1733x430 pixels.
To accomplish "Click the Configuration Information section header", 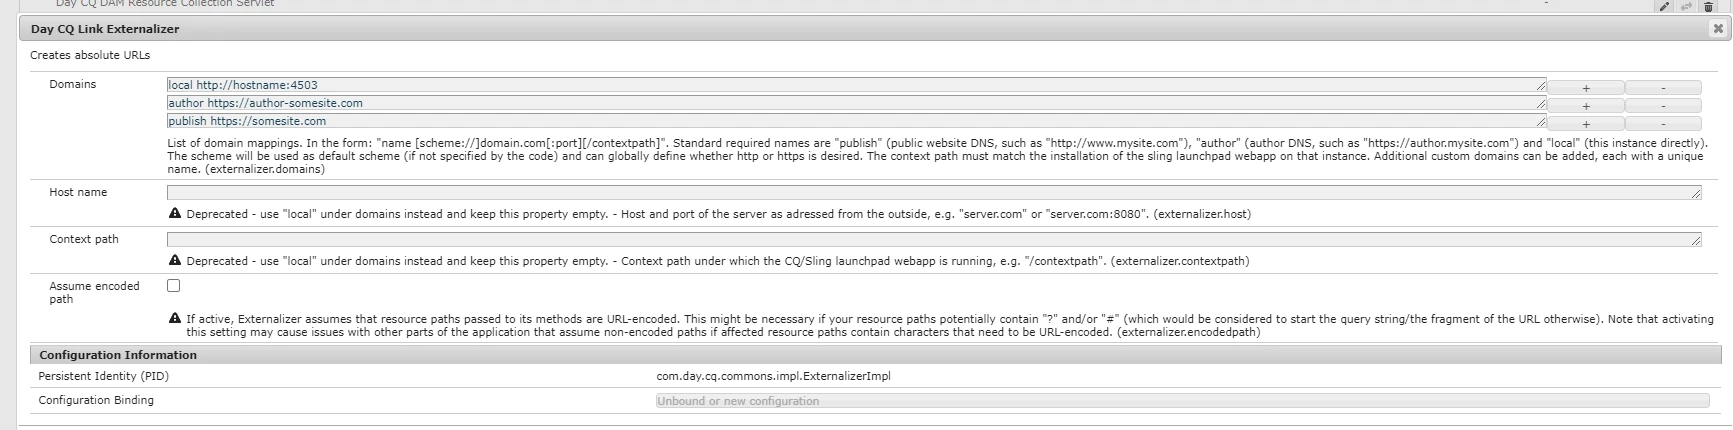I will tap(875, 355).
